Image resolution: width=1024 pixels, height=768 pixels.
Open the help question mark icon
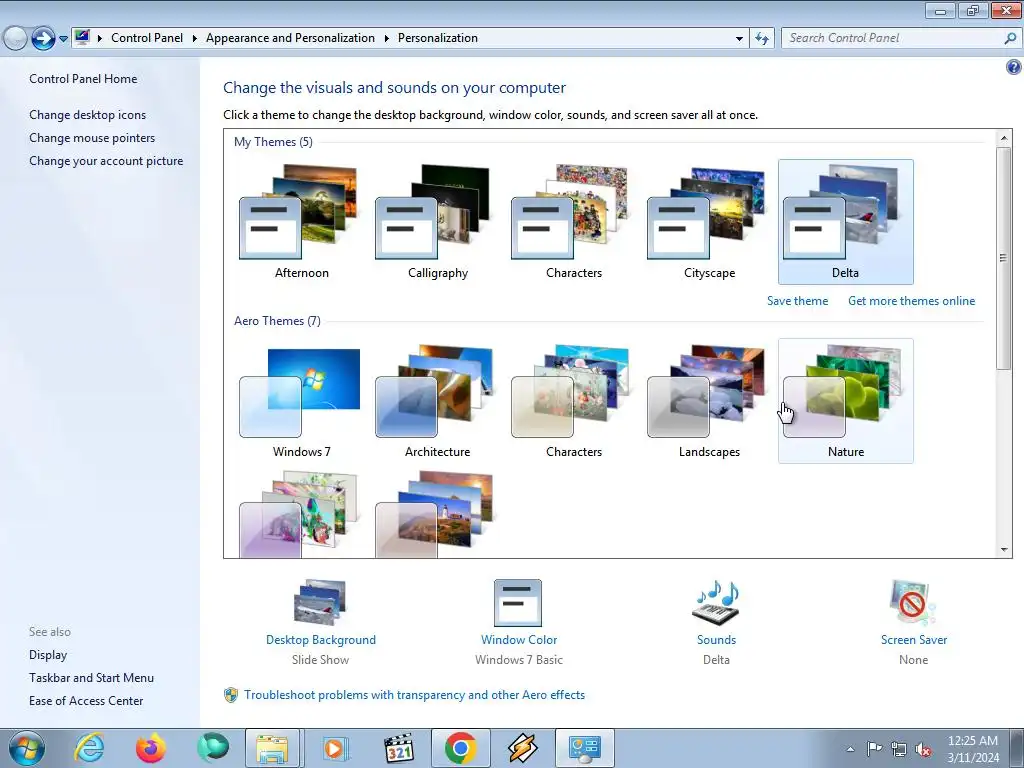[1013, 67]
